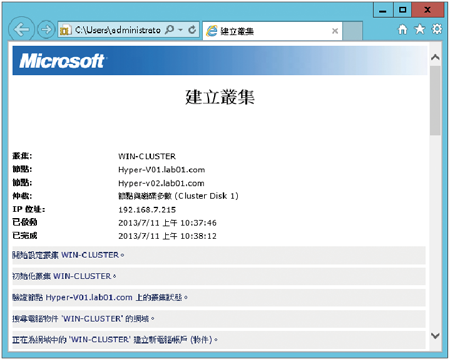Viewport: 450px width, 361px height.
Task: Open the address bar dropdown arrow
Action: tap(180, 30)
